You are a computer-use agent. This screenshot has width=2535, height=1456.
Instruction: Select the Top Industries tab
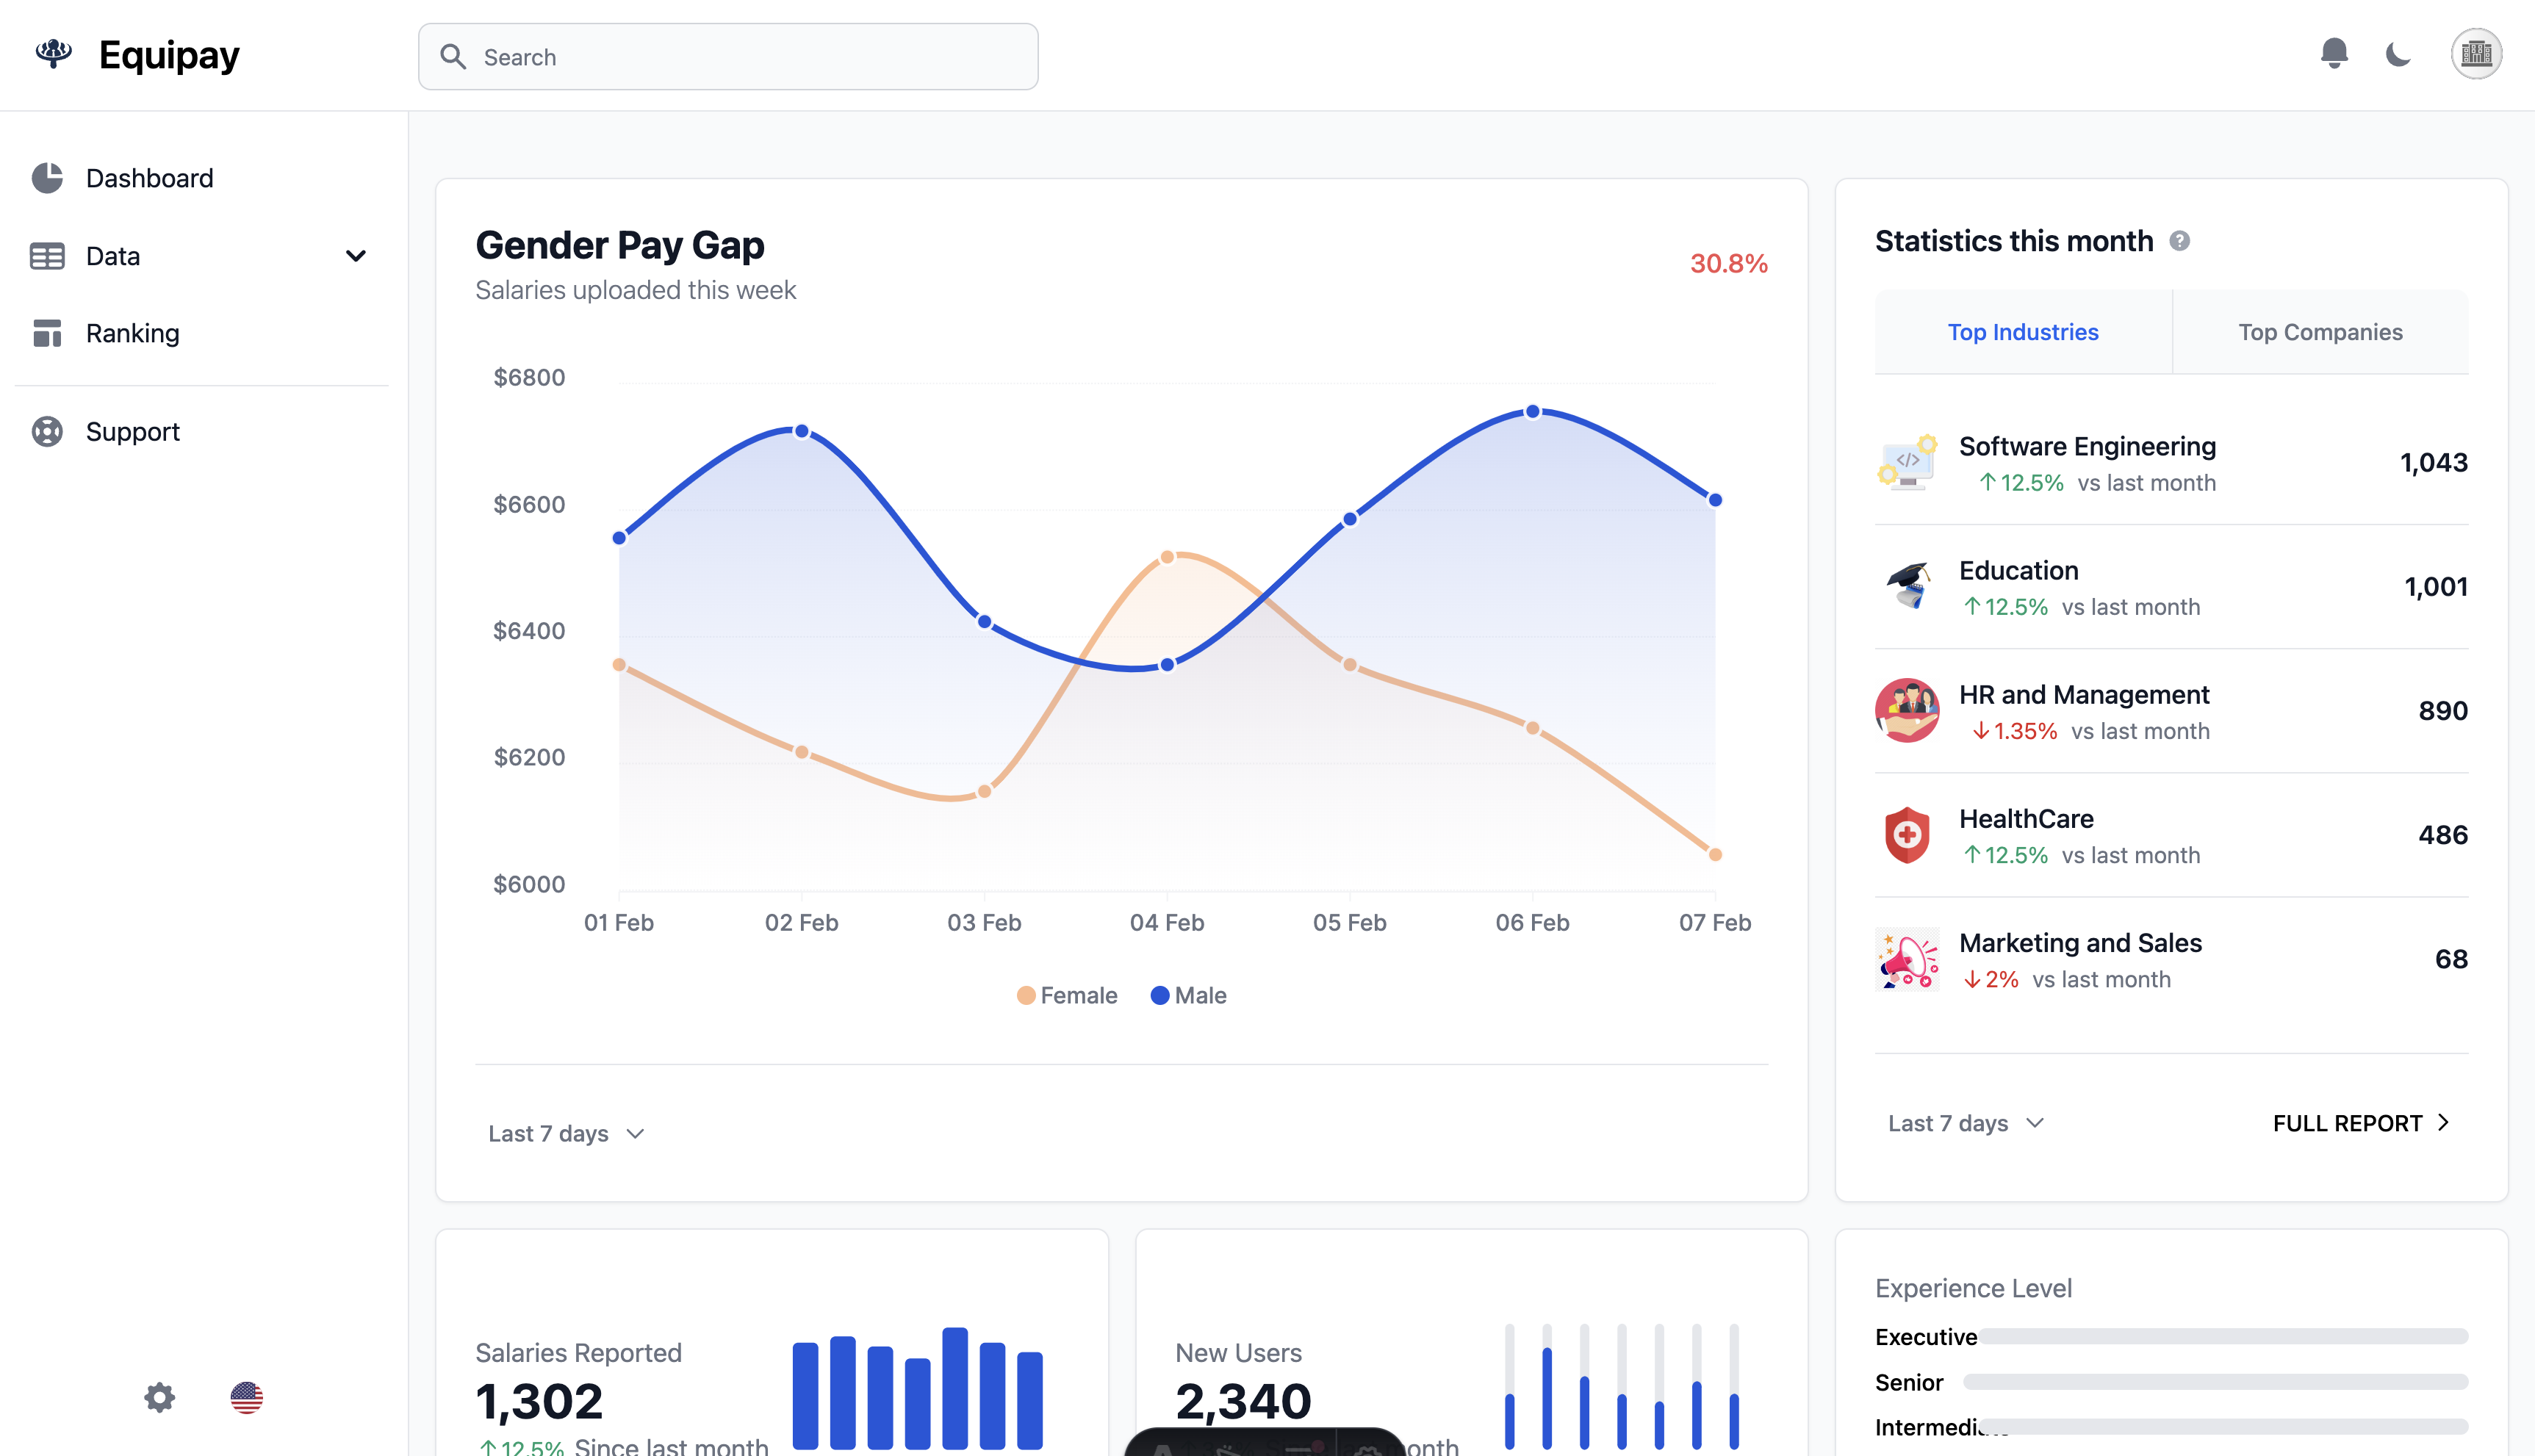[x=2022, y=332]
